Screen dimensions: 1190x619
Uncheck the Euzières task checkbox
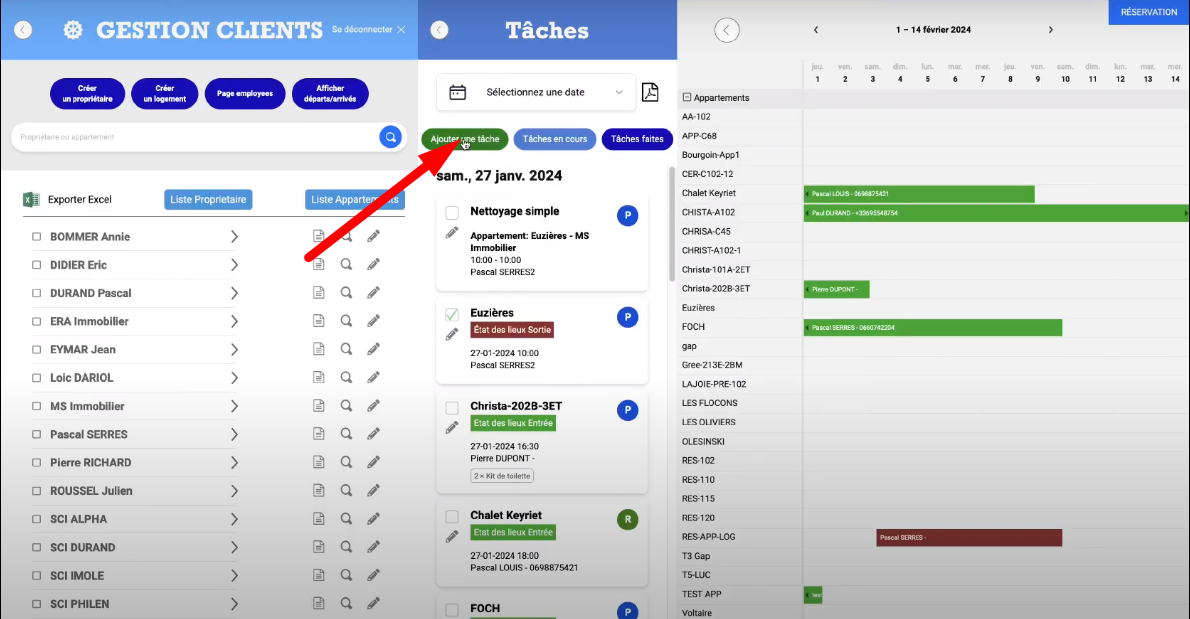click(452, 314)
